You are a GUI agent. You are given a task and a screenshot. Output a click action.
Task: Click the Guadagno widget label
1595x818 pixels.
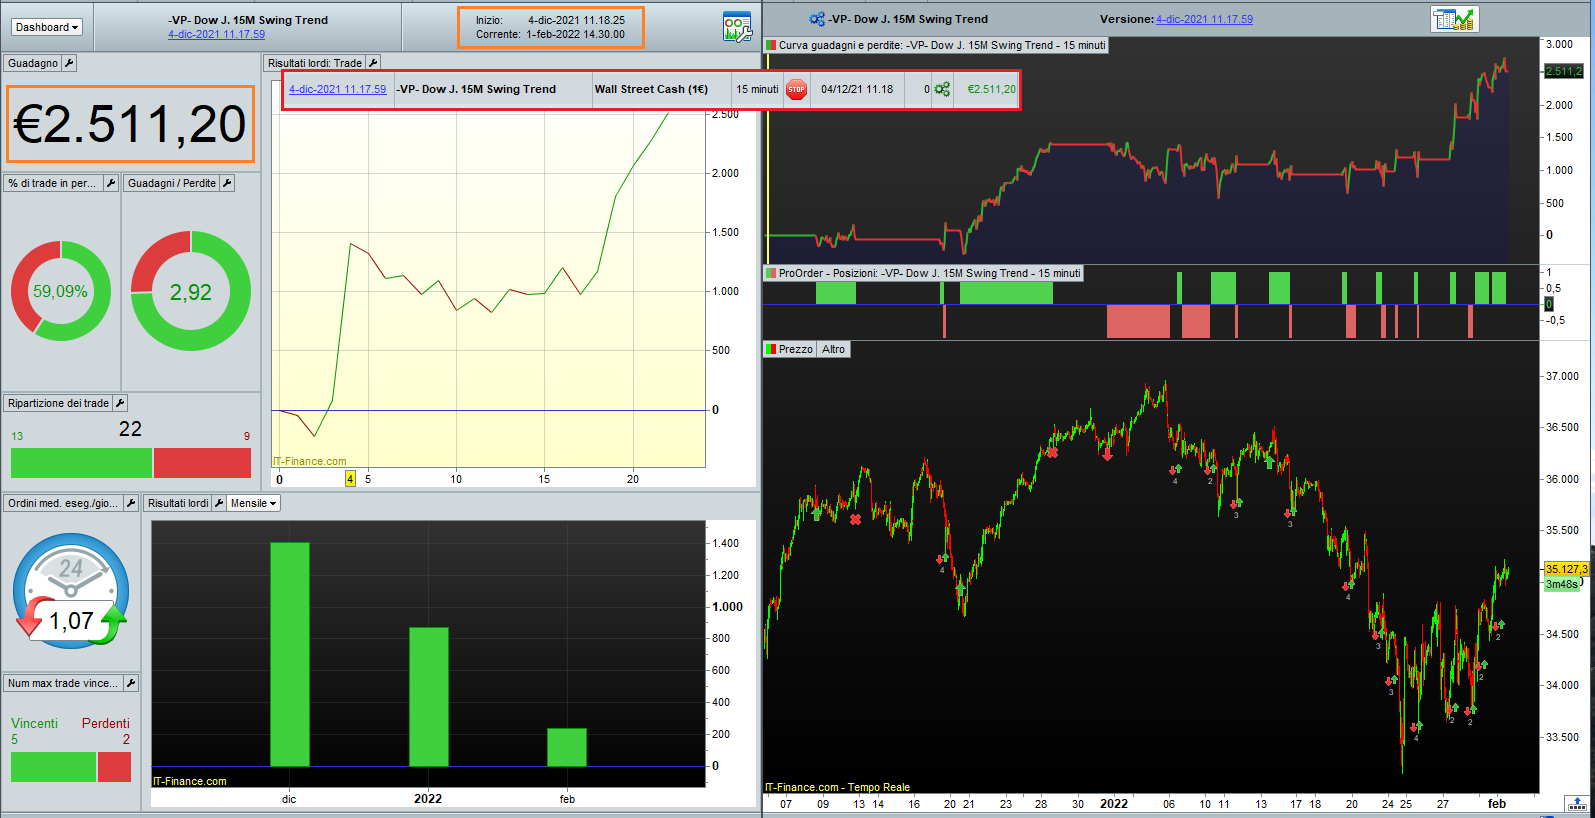pos(33,63)
